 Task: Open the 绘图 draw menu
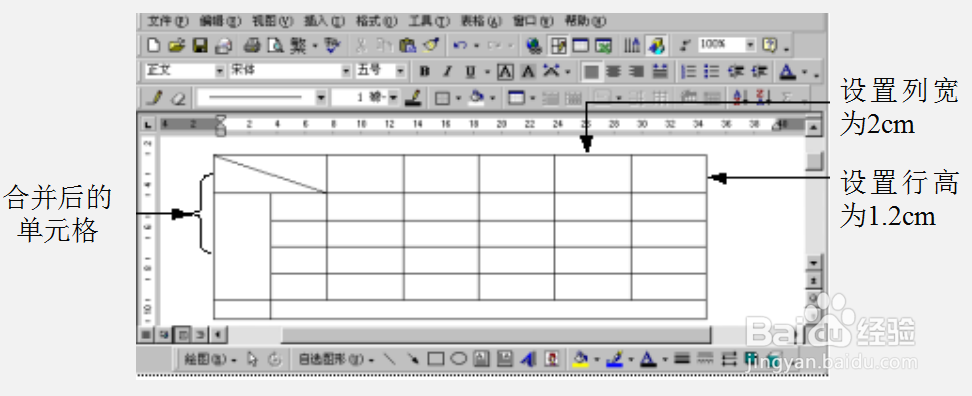[211, 359]
